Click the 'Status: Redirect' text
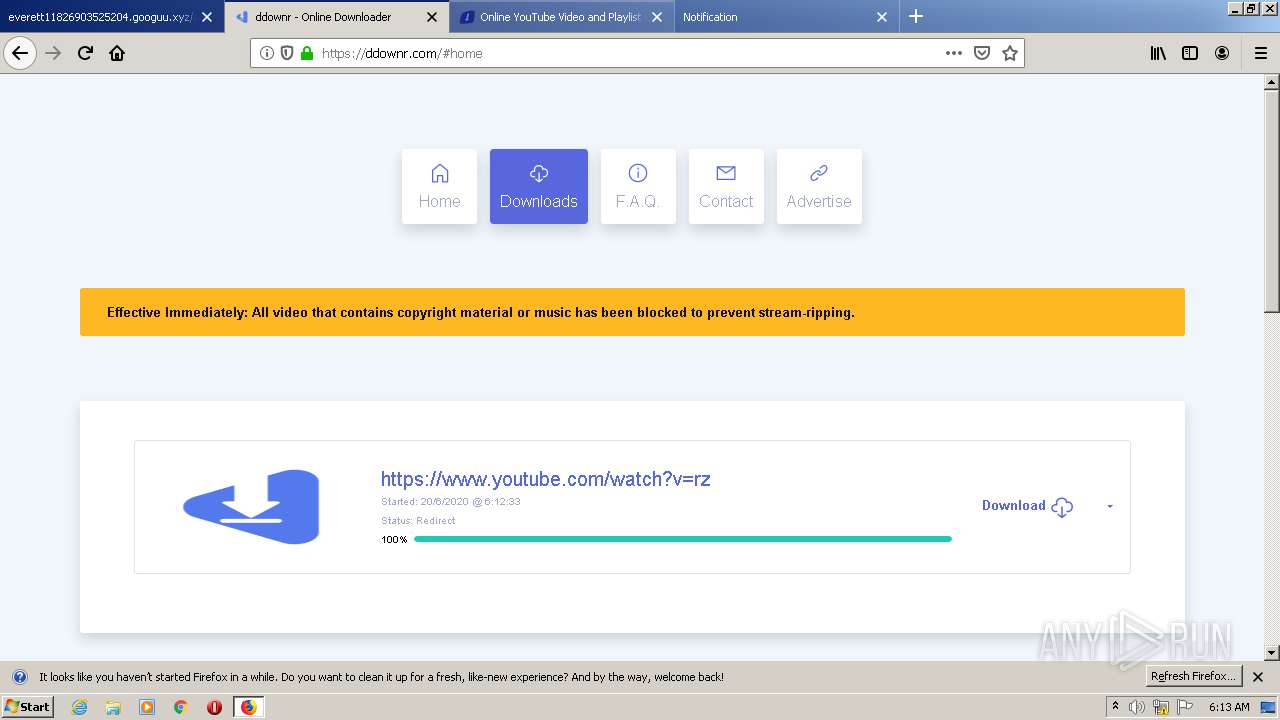 pos(418,521)
